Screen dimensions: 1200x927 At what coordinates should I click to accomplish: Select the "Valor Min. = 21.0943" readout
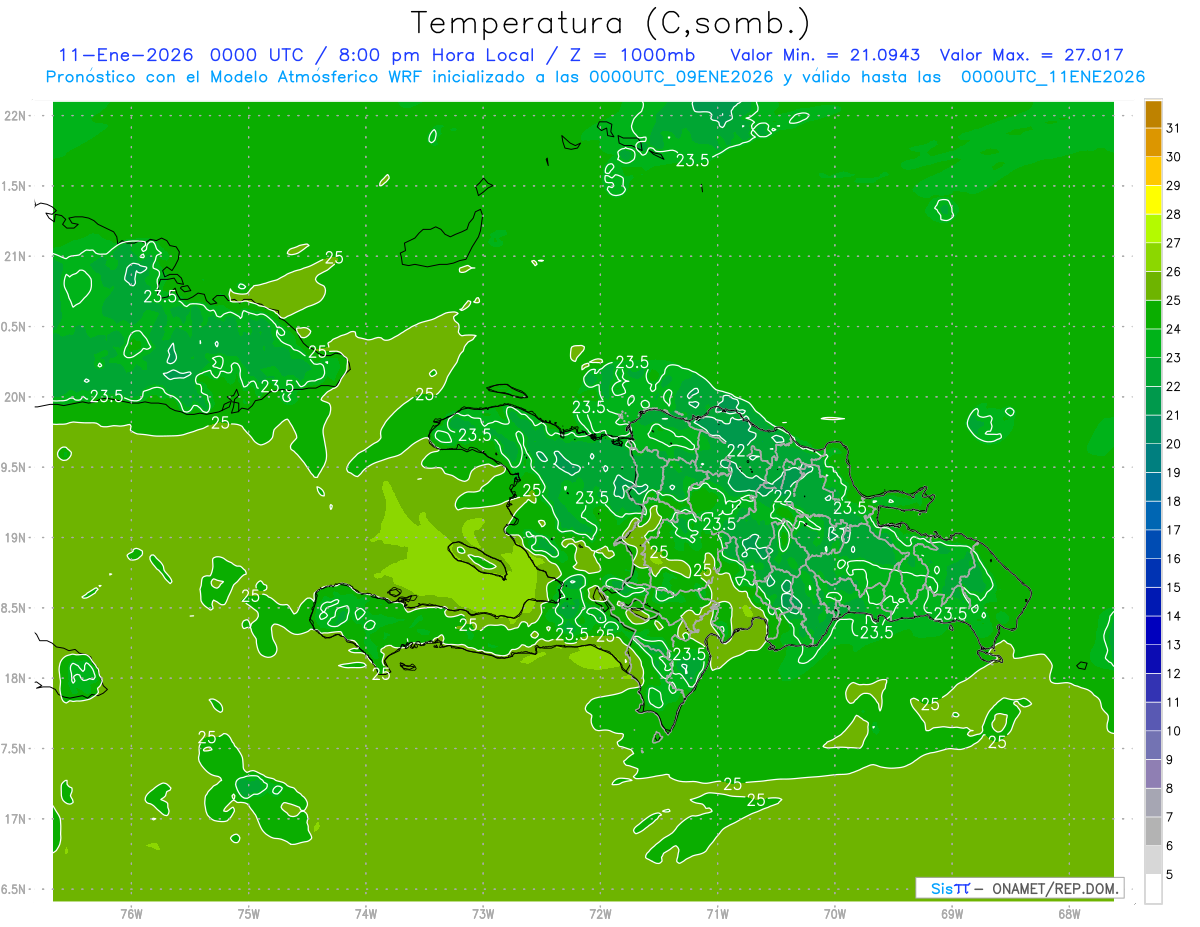[825, 55]
